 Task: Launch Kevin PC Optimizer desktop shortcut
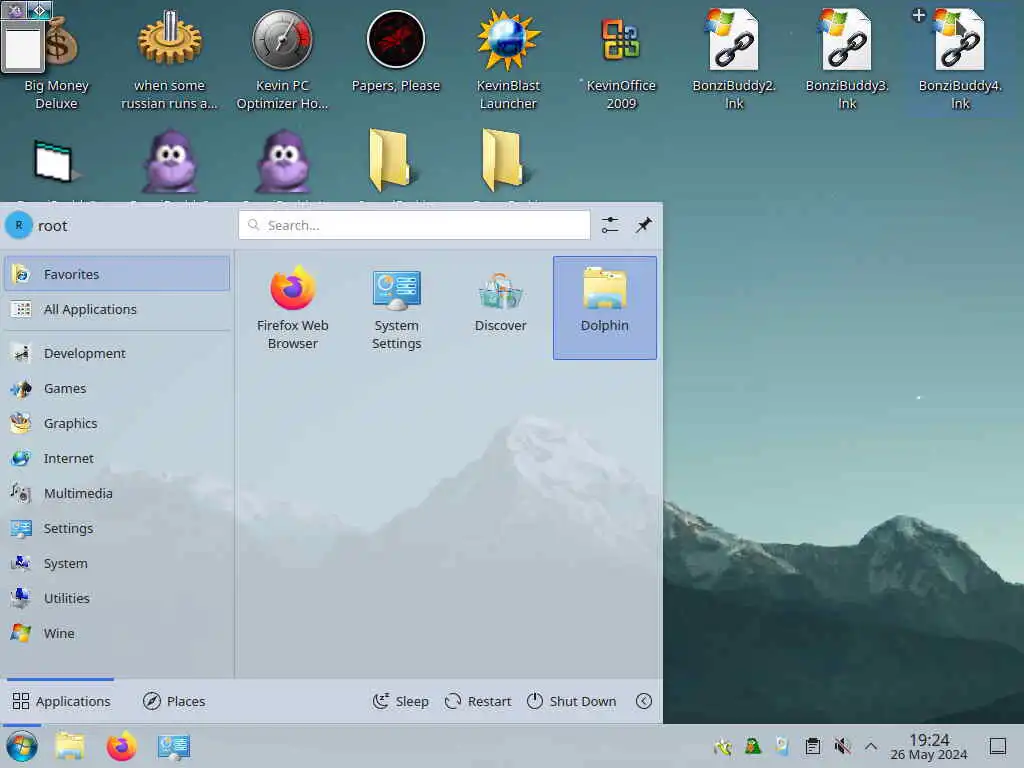pos(283,59)
